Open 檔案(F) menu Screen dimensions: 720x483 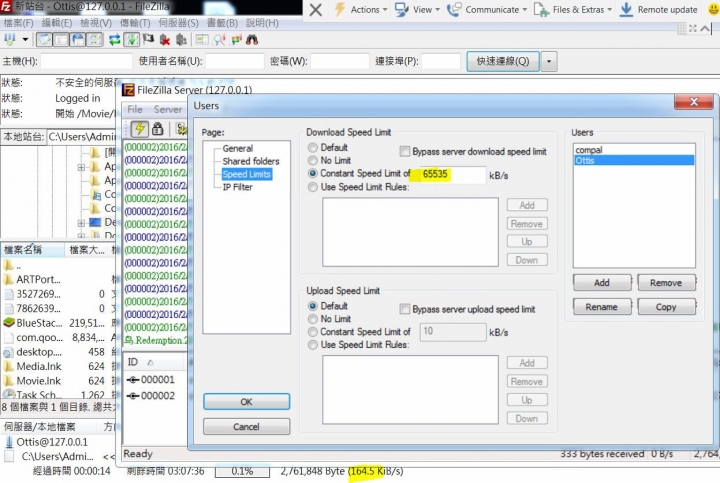click(x=18, y=23)
